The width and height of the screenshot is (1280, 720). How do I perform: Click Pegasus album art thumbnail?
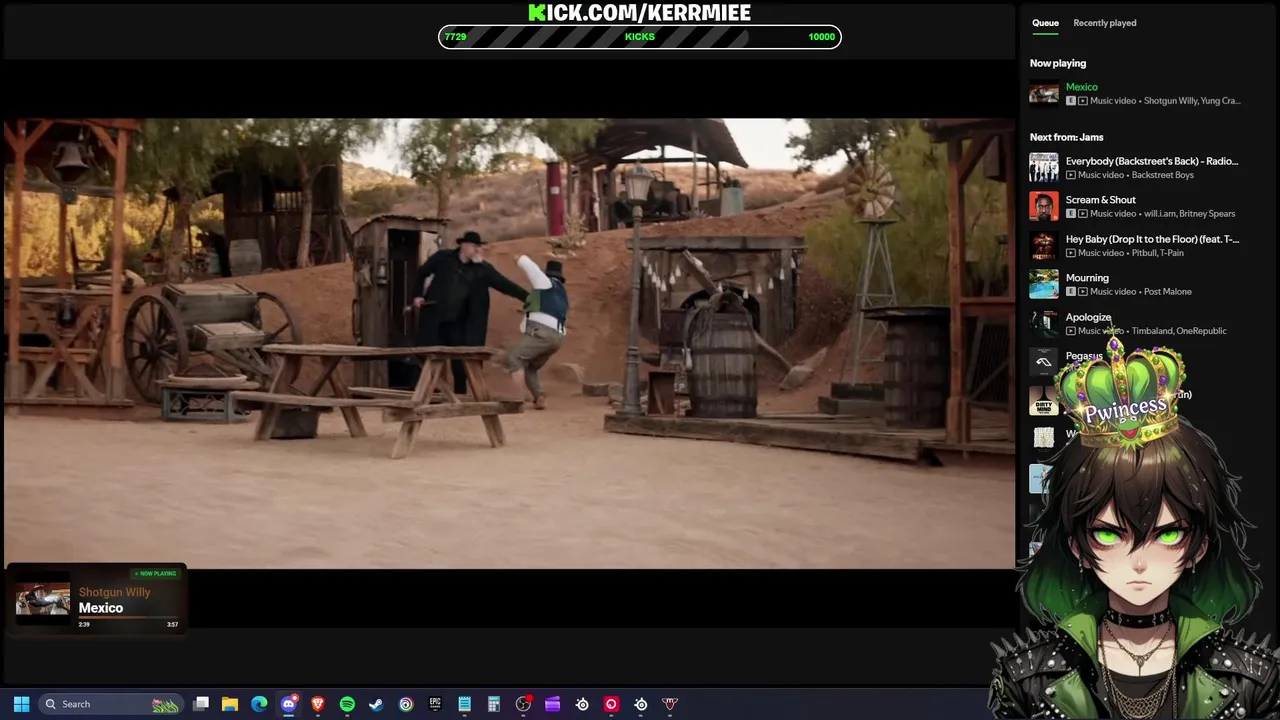point(1044,362)
